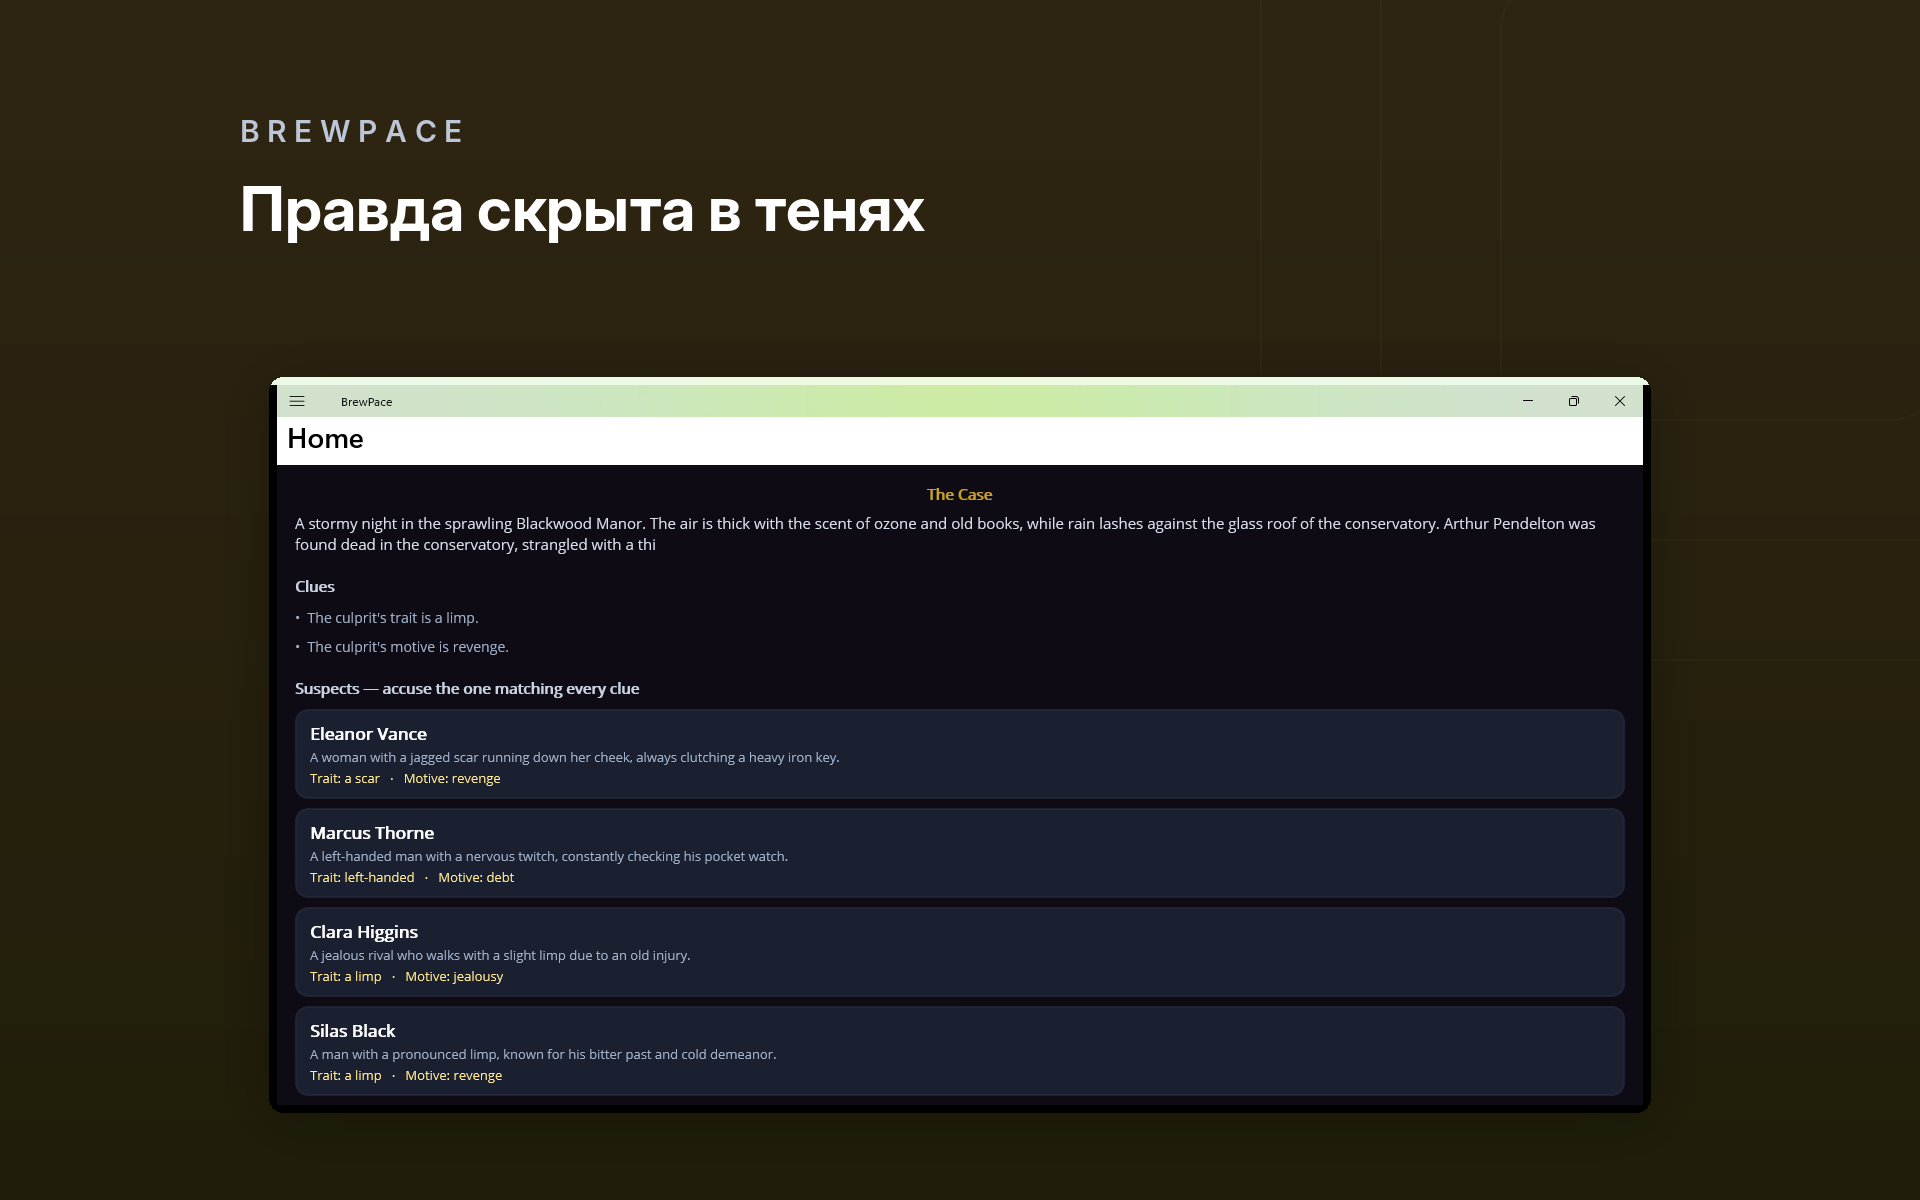Click 'Suspects — accuse the one matching every clue'
The width and height of the screenshot is (1920, 1200).
click(467, 689)
